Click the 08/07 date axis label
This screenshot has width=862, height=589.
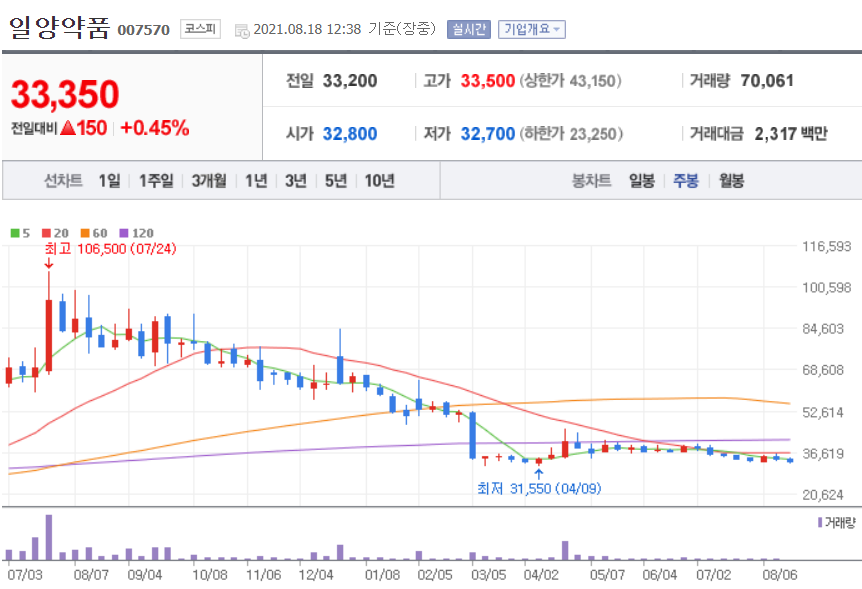click(x=91, y=575)
